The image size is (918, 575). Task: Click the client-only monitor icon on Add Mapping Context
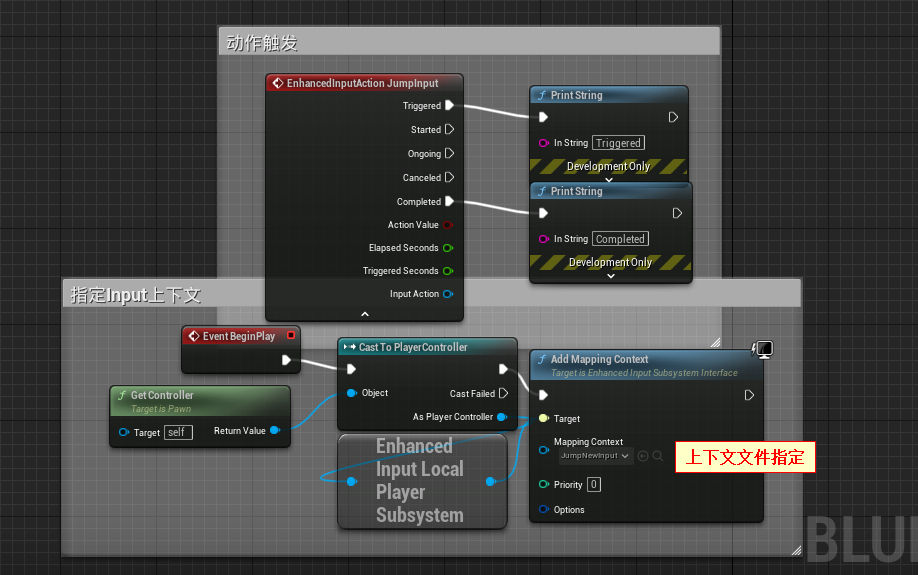763,349
